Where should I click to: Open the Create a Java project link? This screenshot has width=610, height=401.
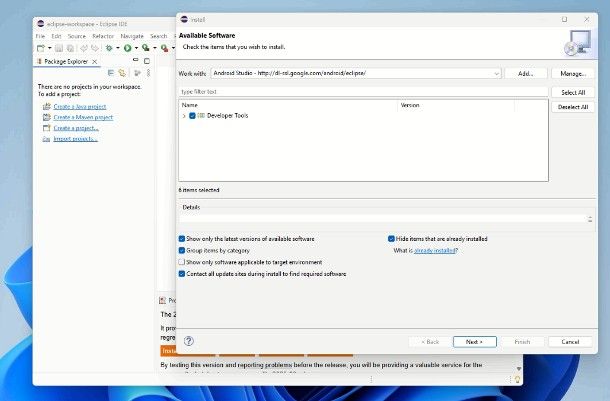[x=80, y=107]
